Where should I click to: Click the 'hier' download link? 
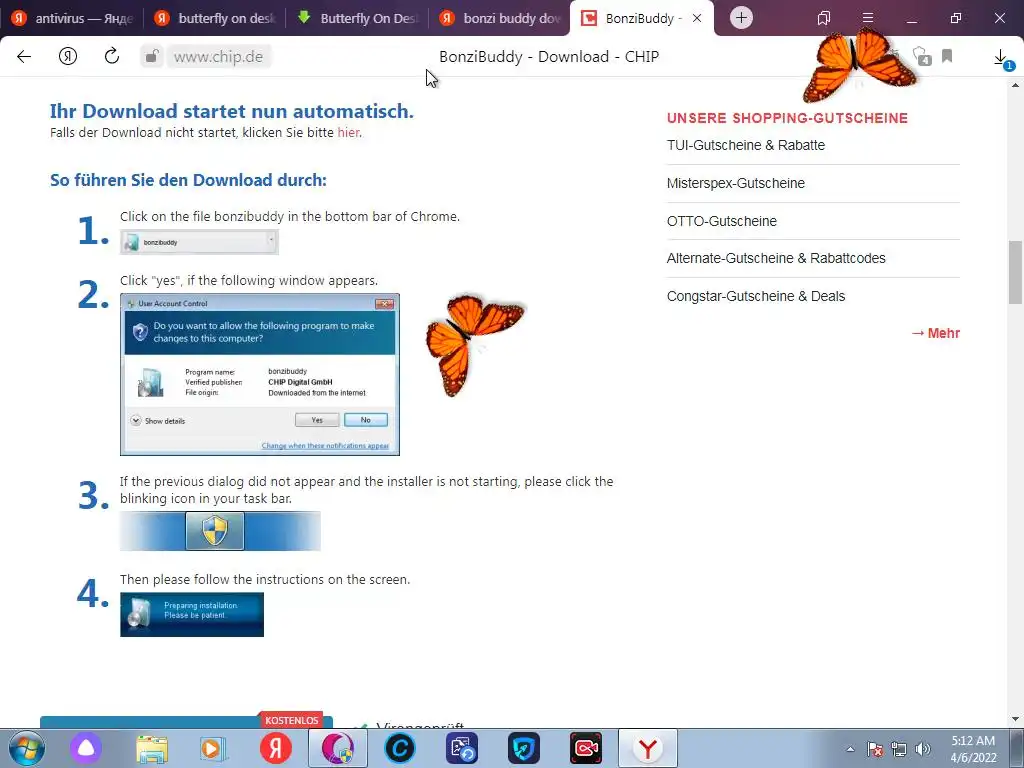(x=348, y=133)
